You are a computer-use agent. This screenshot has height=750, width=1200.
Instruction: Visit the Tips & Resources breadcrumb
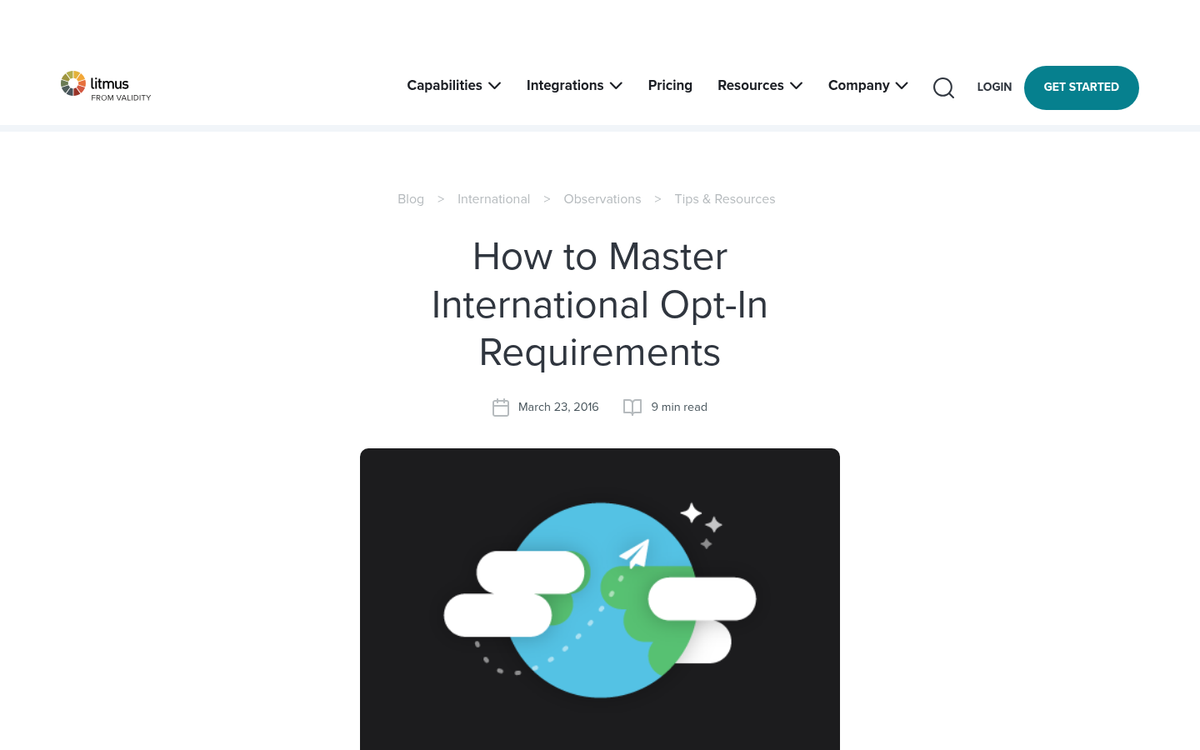tap(724, 199)
